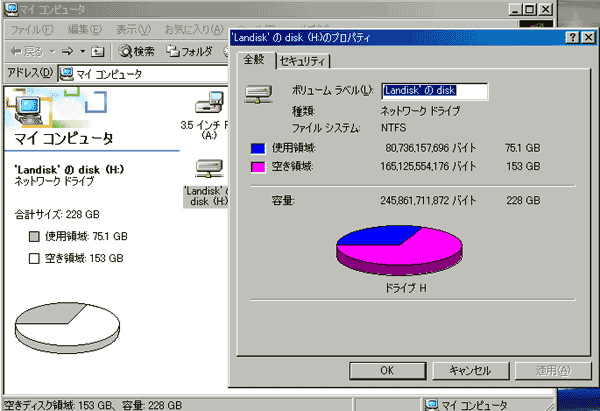Click the ネットワーク ドライブ type value in dialog
The width and height of the screenshot is (600, 411).
click(x=420, y=111)
